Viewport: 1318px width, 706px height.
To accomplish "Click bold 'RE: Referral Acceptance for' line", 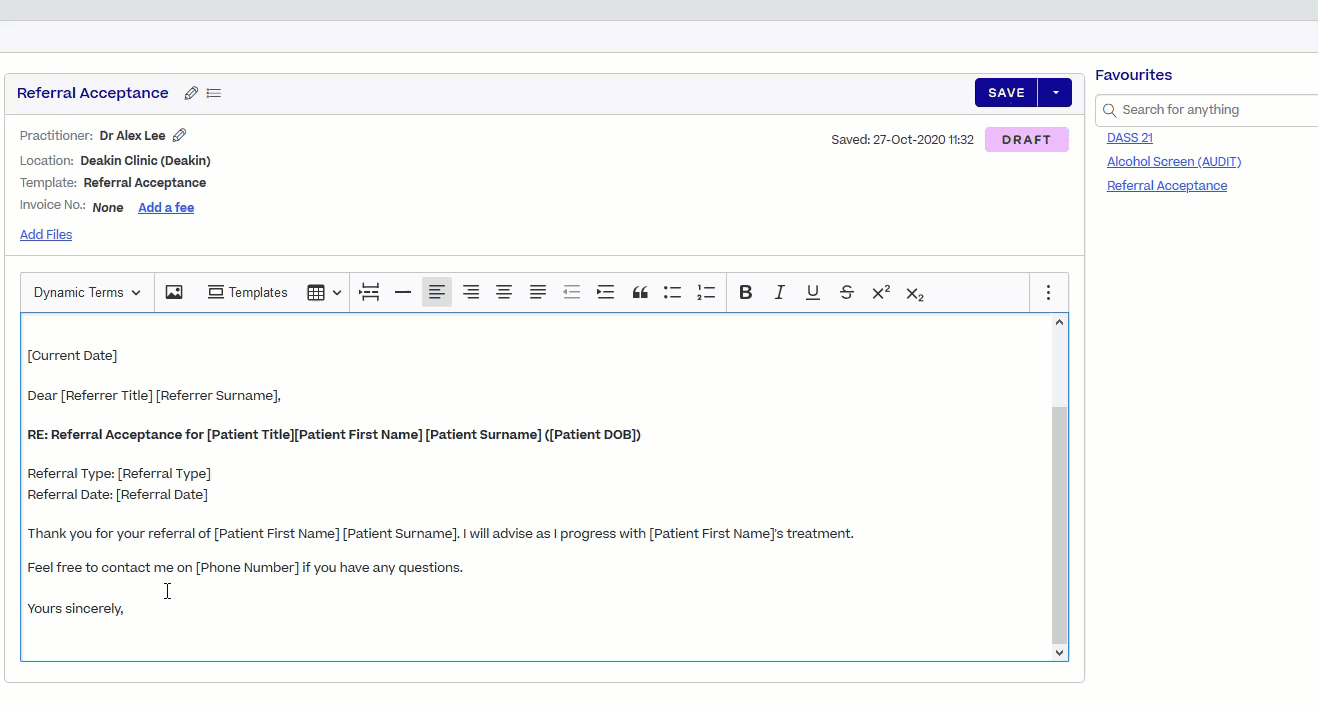I will click(x=334, y=435).
